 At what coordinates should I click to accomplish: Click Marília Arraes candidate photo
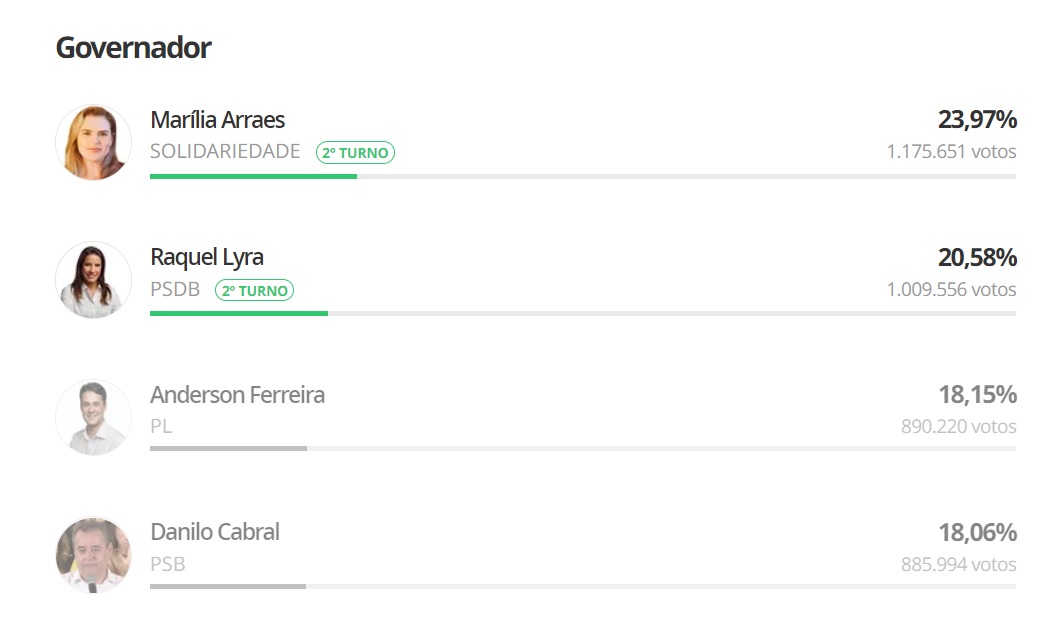pos(93,142)
